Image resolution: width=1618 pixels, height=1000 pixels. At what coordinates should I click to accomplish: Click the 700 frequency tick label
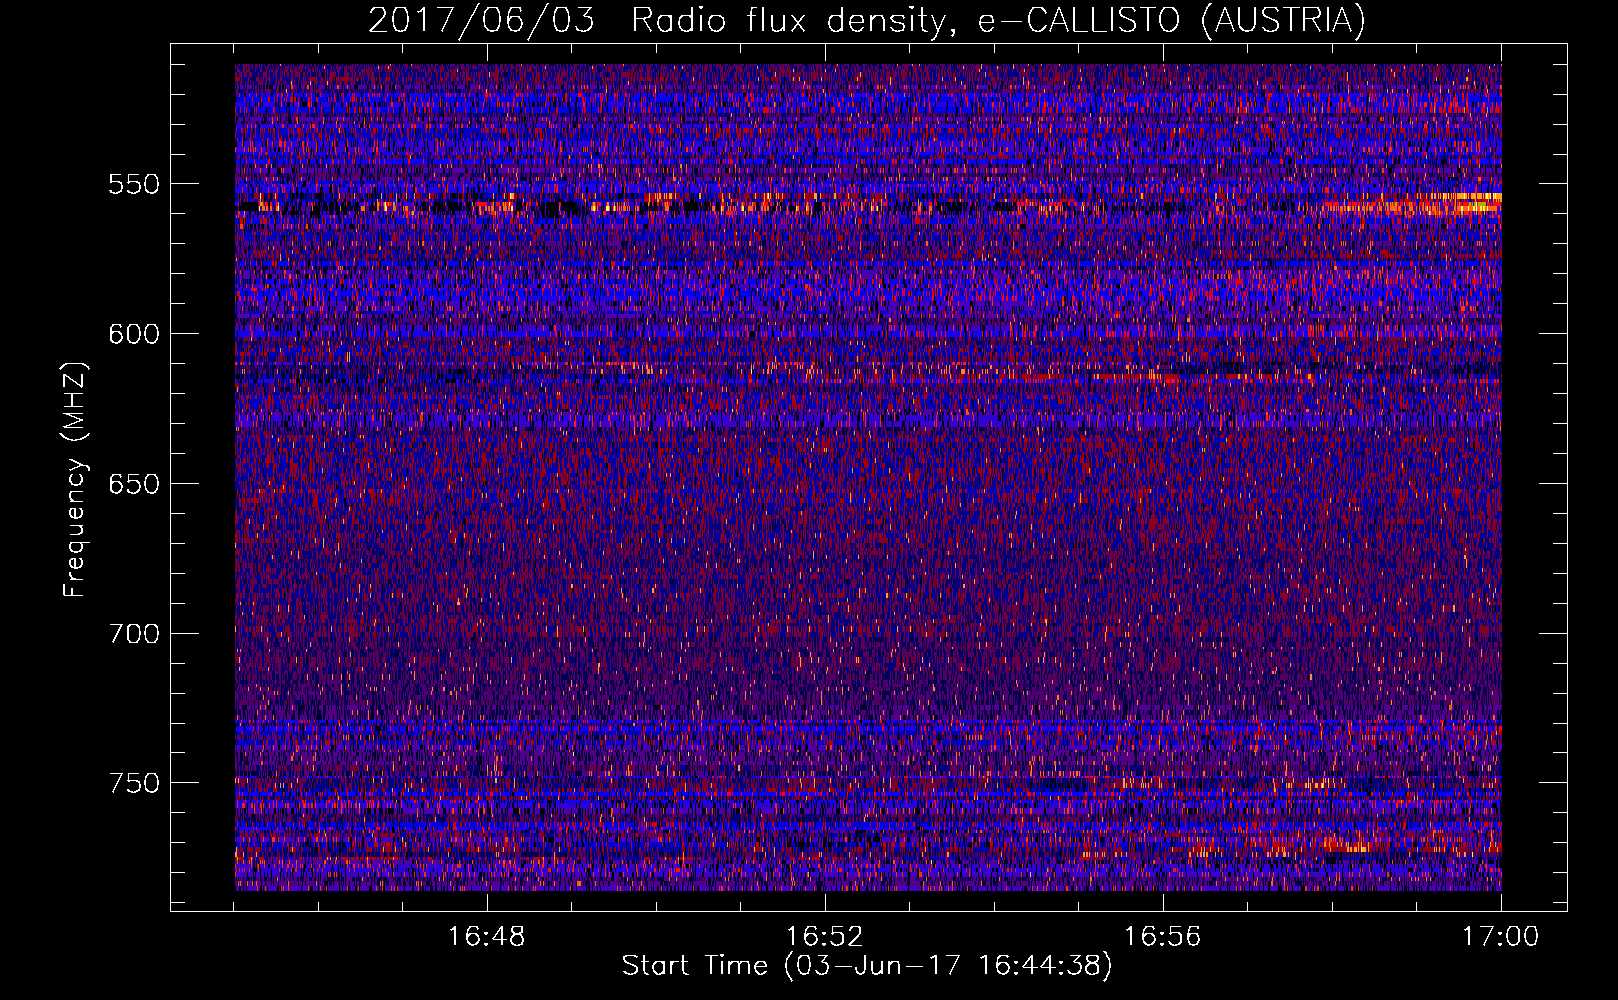134,634
